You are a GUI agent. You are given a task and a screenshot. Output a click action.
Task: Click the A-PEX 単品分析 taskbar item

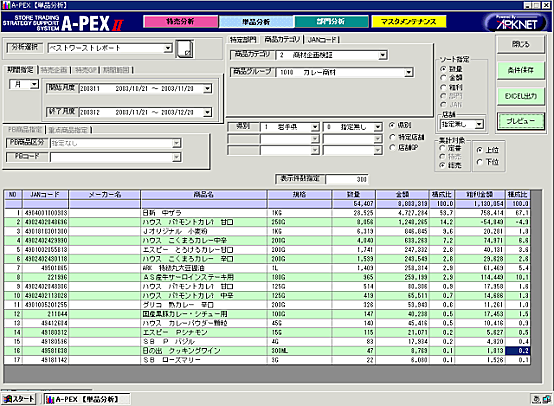[x=87, y=399]
